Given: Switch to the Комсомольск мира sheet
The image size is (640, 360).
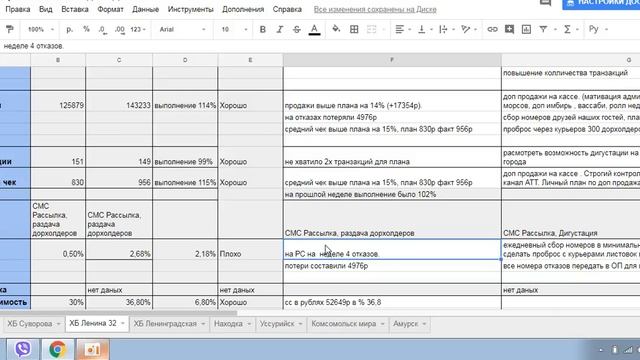Looking at the screenshot, I should point(344,324).
